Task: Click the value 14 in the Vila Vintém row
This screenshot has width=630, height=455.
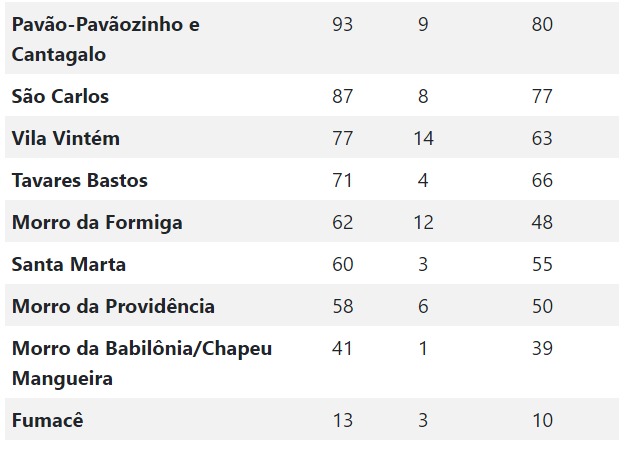Action: [x=423, y=139]
